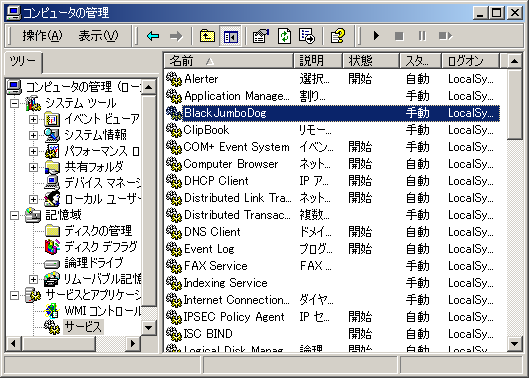Select Internet Connection... service
This screenshot has width=529, height=378.
pos(332,300)
